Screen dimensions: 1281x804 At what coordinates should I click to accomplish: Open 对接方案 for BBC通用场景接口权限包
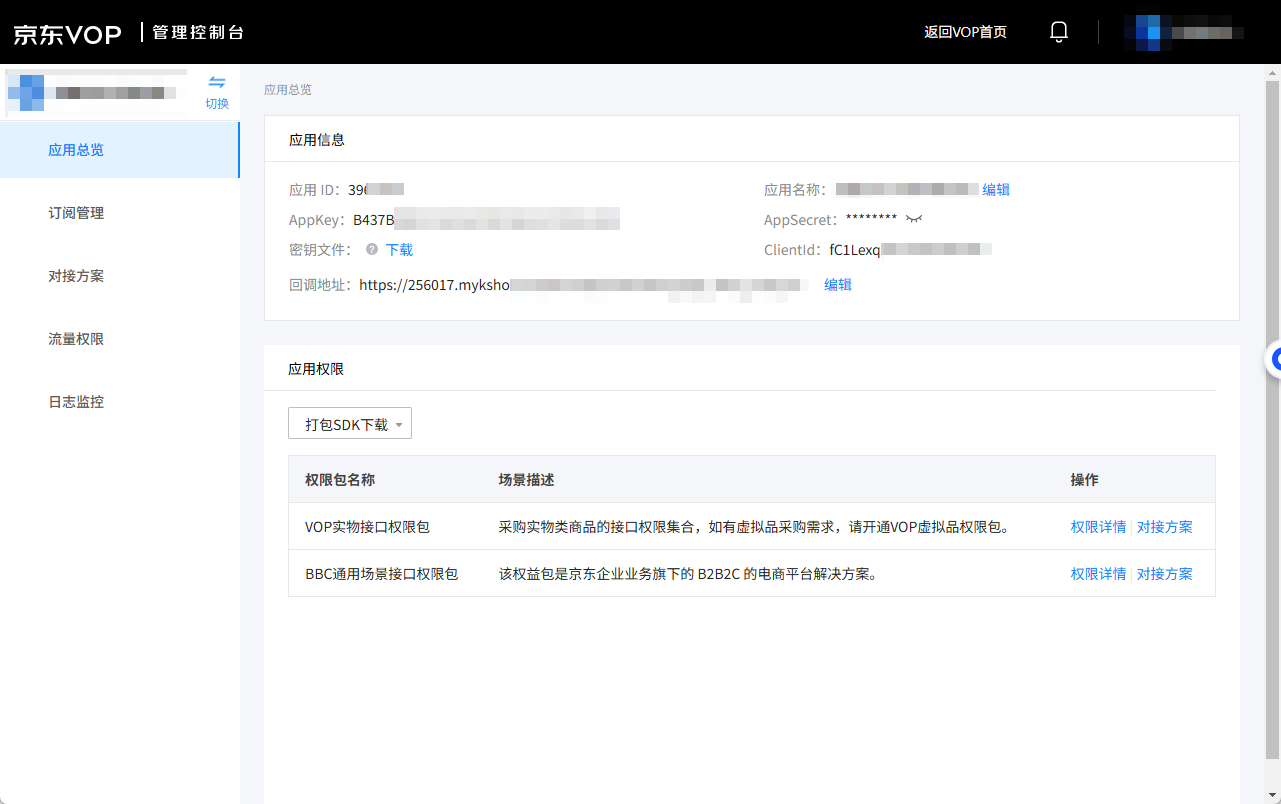click(x=1165, y=573)
